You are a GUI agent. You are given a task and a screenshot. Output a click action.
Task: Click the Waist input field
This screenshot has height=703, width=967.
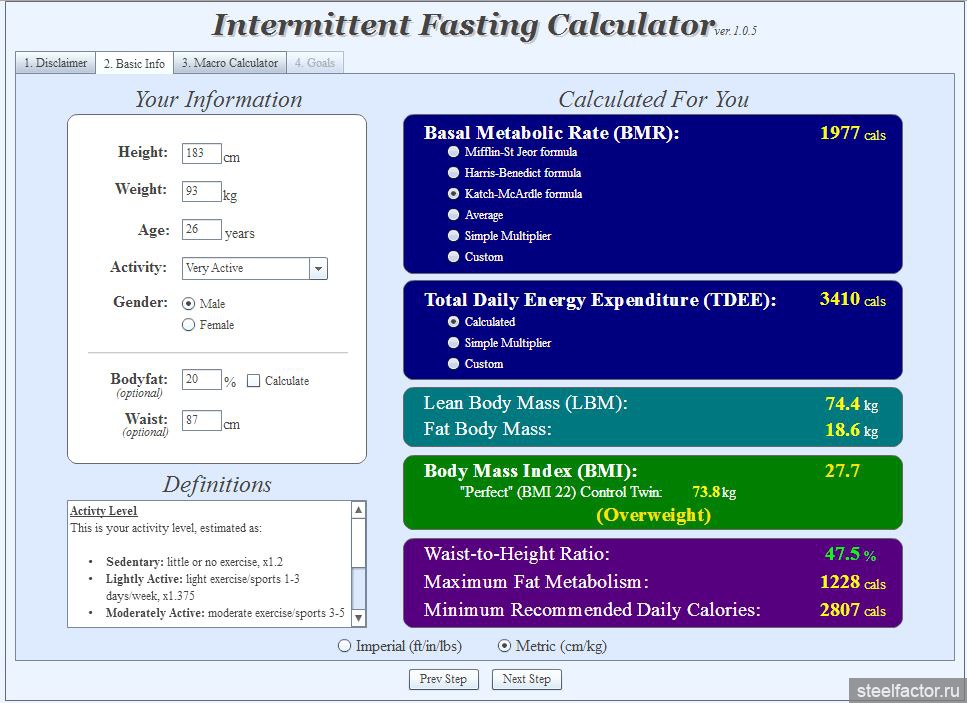pos(202,420)
